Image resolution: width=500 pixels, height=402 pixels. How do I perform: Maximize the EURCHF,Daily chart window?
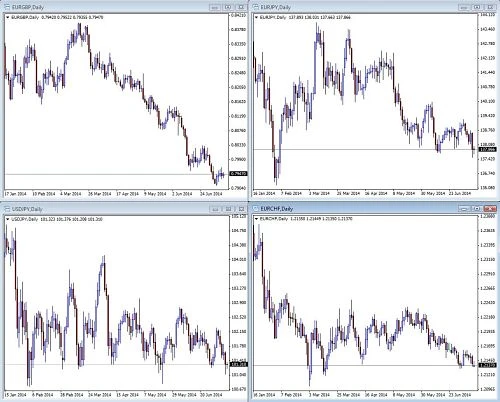[477, 209]
